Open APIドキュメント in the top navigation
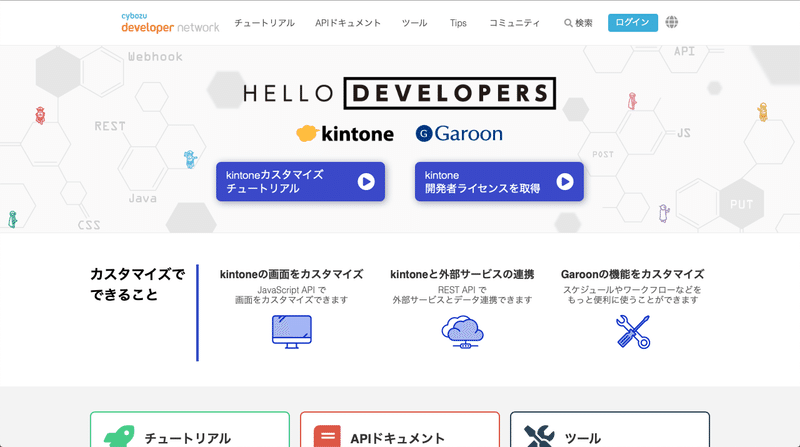 [x=348, y=23]
